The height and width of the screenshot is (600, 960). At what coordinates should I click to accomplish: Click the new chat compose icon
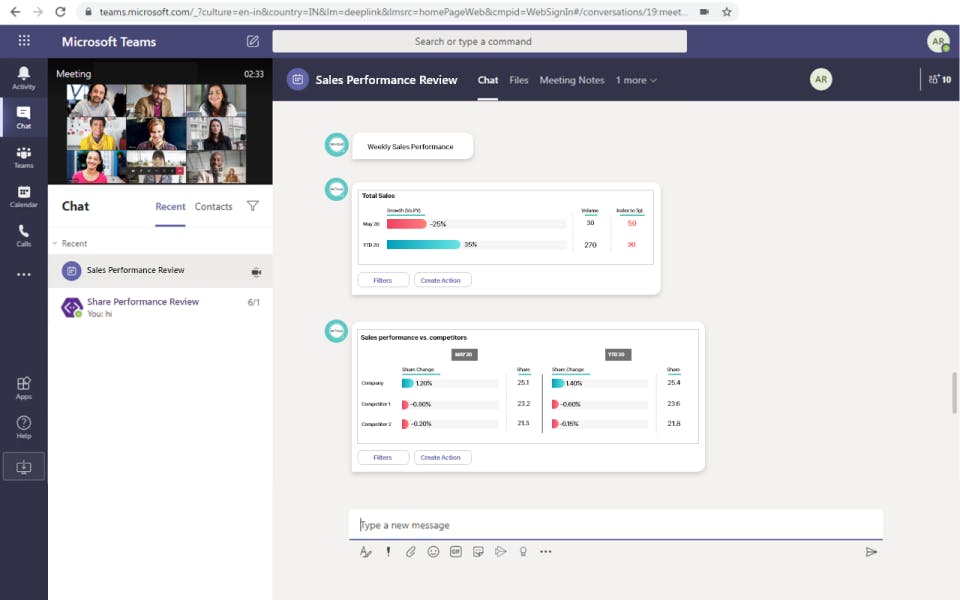(x=252, y=41)
